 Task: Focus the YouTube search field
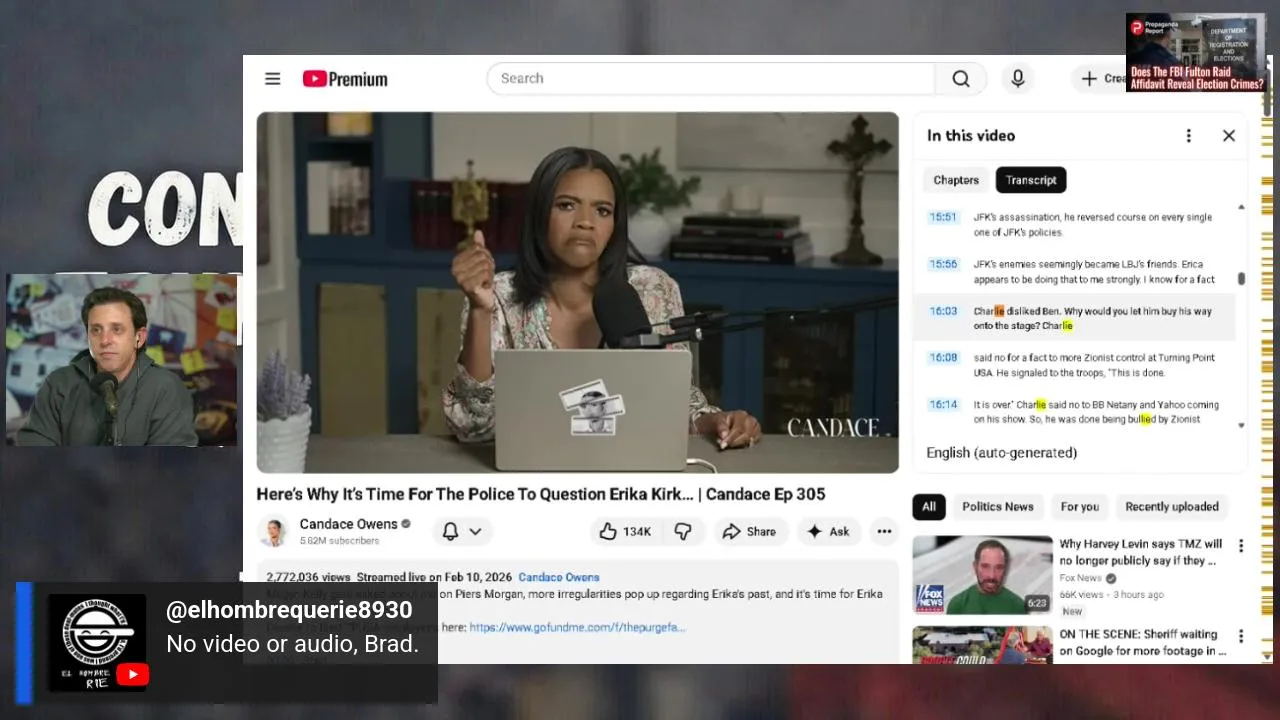[x=711, y=79]
